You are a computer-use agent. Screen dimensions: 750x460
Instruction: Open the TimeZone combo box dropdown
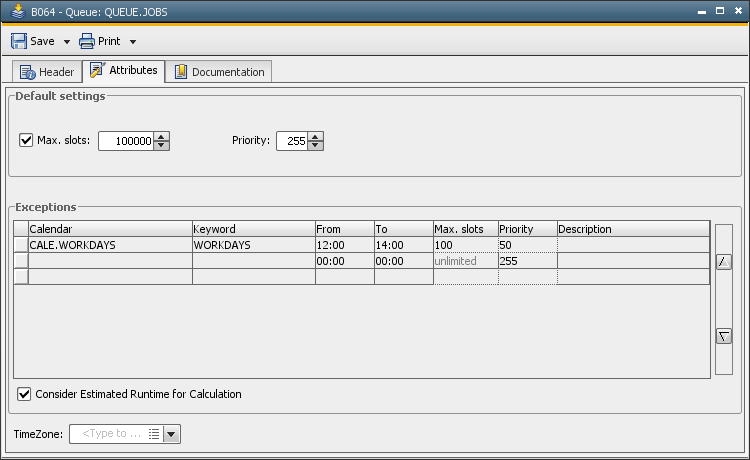(x=171, y=434)
